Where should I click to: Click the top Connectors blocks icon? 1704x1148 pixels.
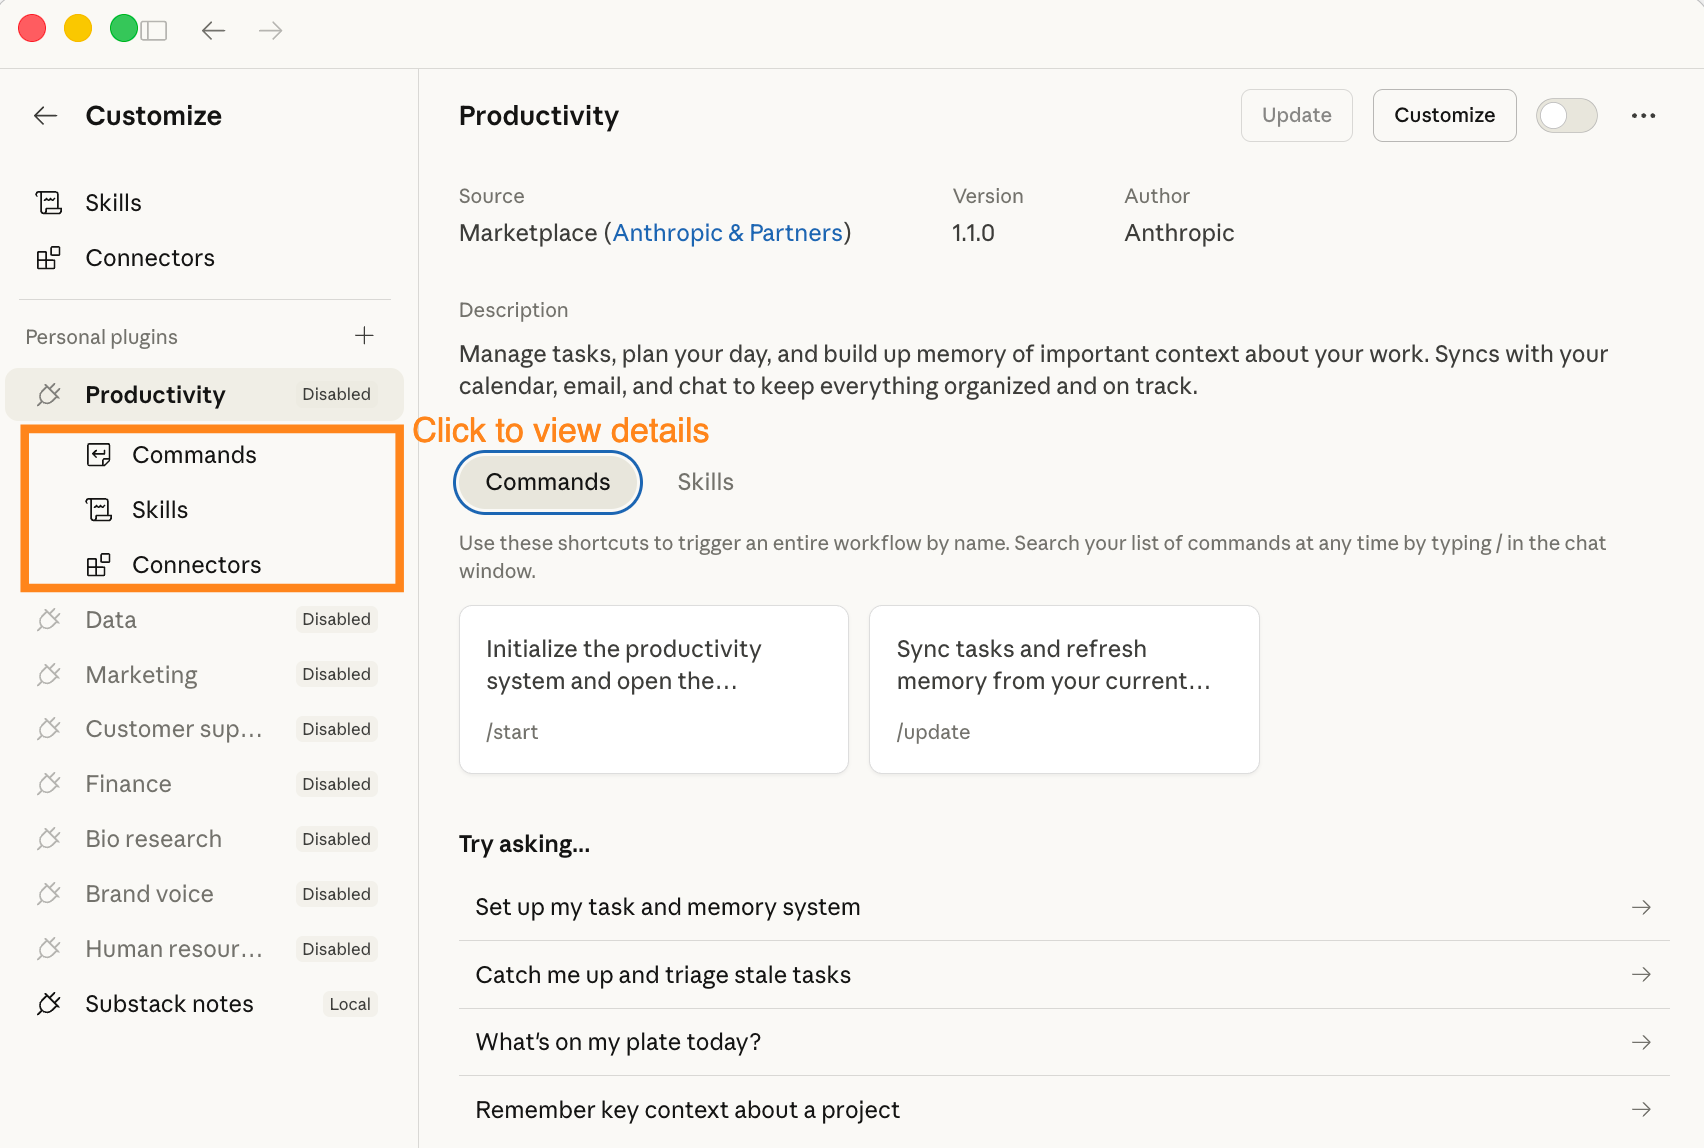pyautogui.click(x=49, y=258)
